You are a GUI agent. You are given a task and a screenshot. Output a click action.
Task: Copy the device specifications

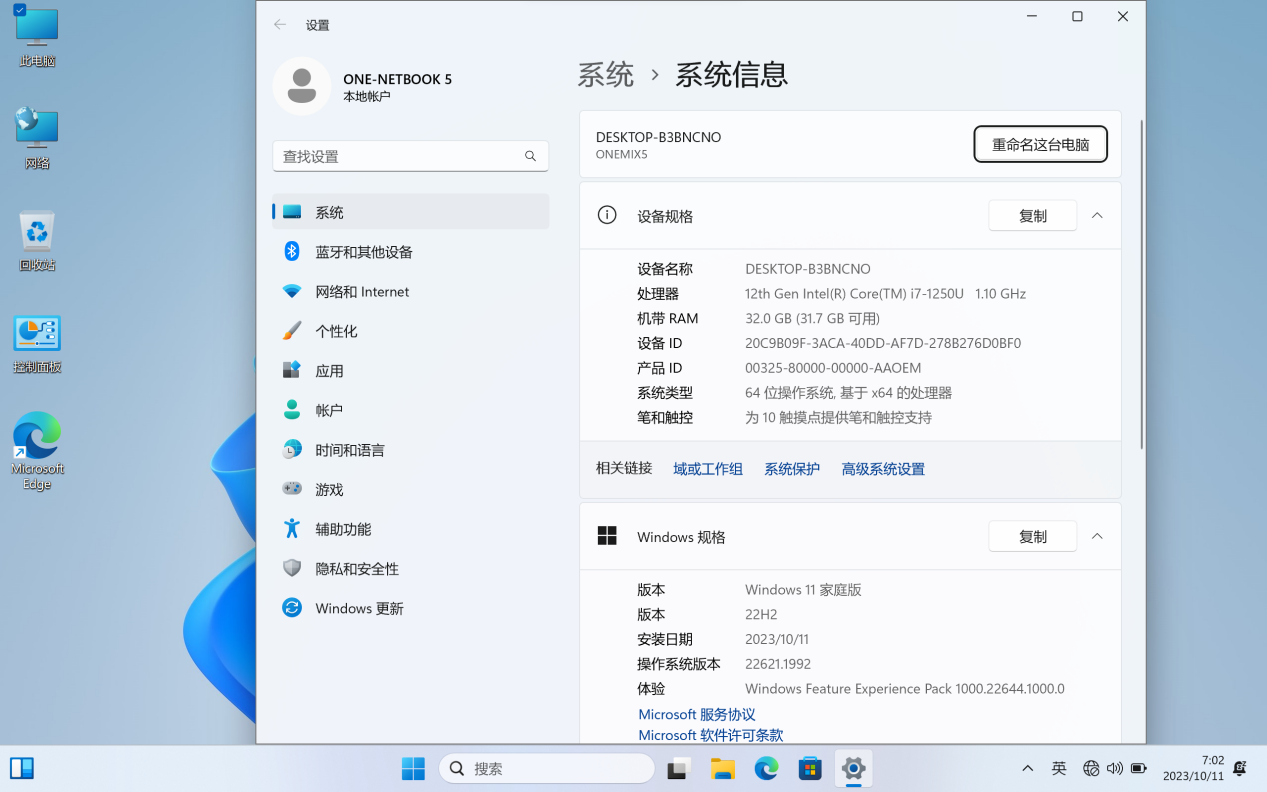pyautogui.click(x=1032, y=216)
